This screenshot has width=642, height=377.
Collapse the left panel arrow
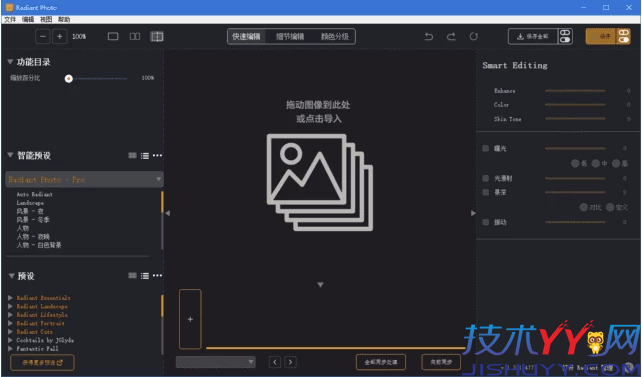pos(167,213)
